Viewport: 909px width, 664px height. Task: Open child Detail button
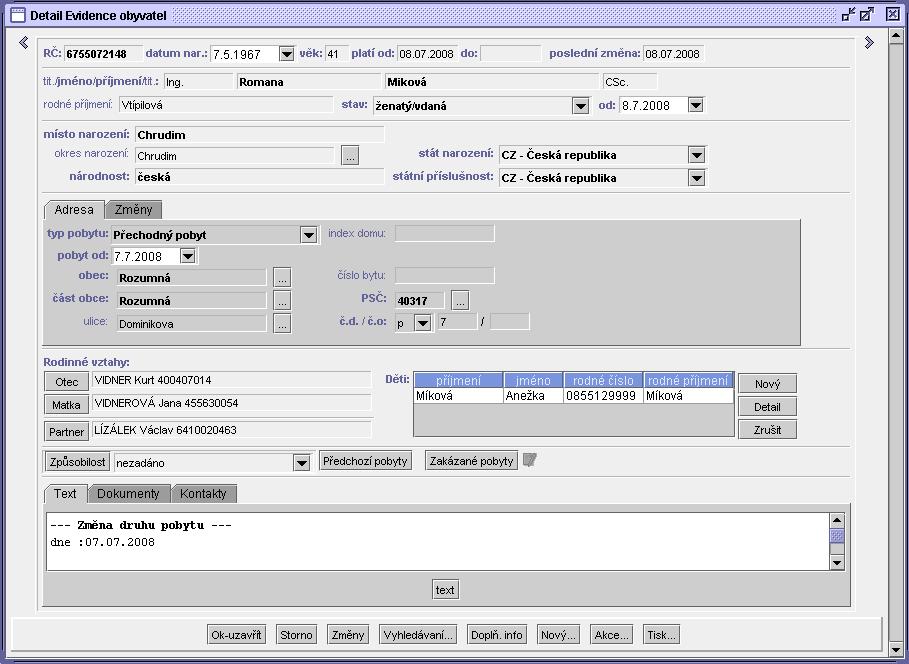[768, 407]
